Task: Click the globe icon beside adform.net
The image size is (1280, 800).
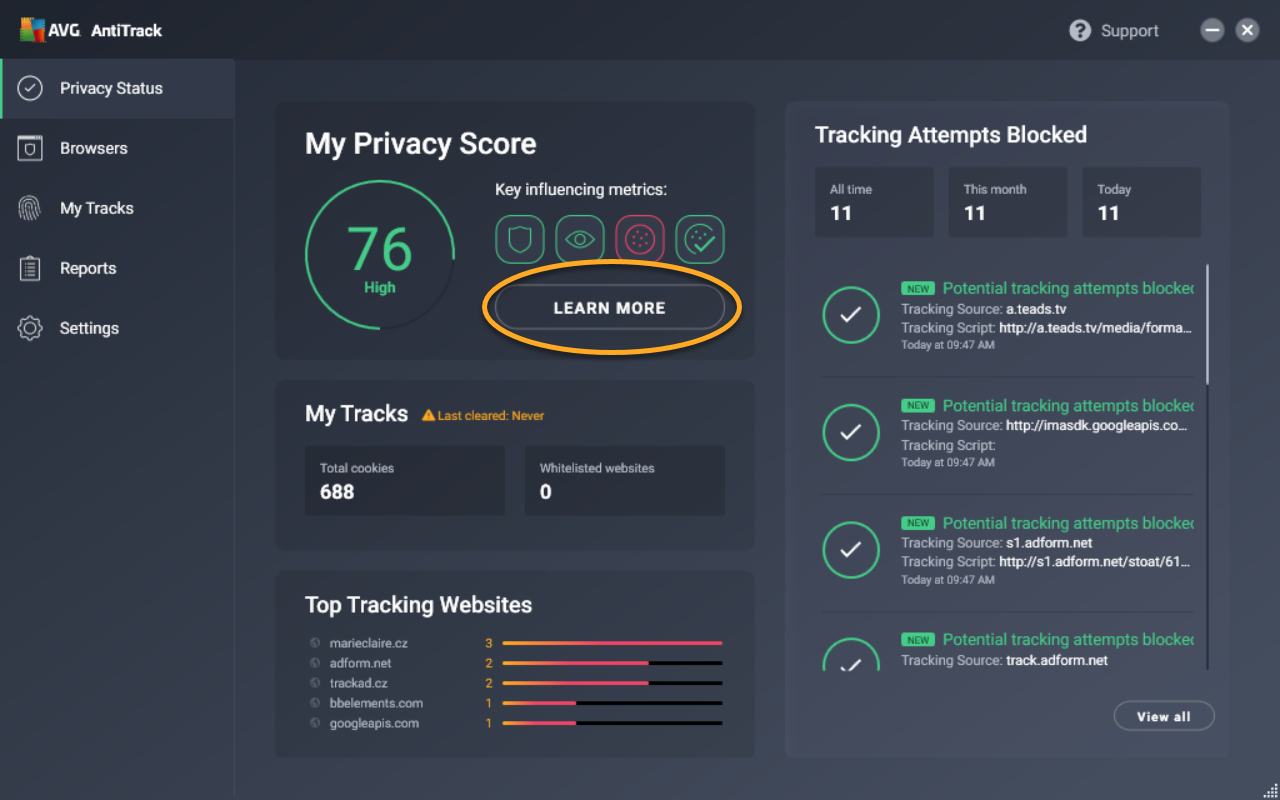Action: [x=315, y=663]
